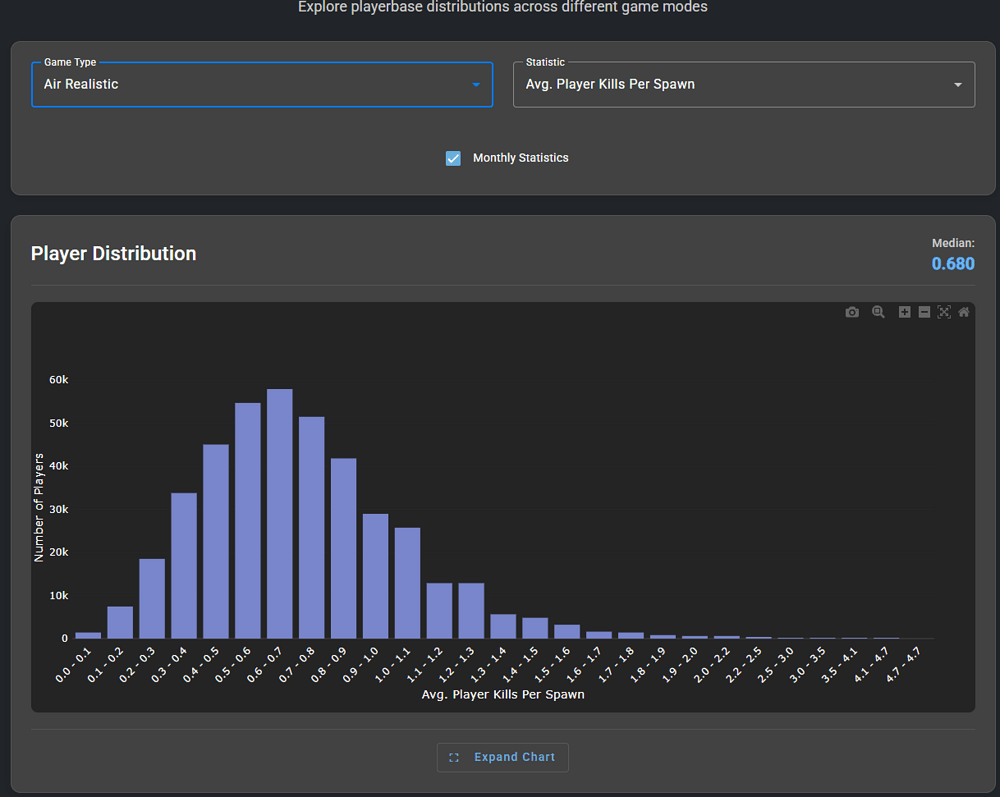The height and width of the screenshot is (797, 1000).
Task: Reset axes with the home icon
Action: click(964, 312)
